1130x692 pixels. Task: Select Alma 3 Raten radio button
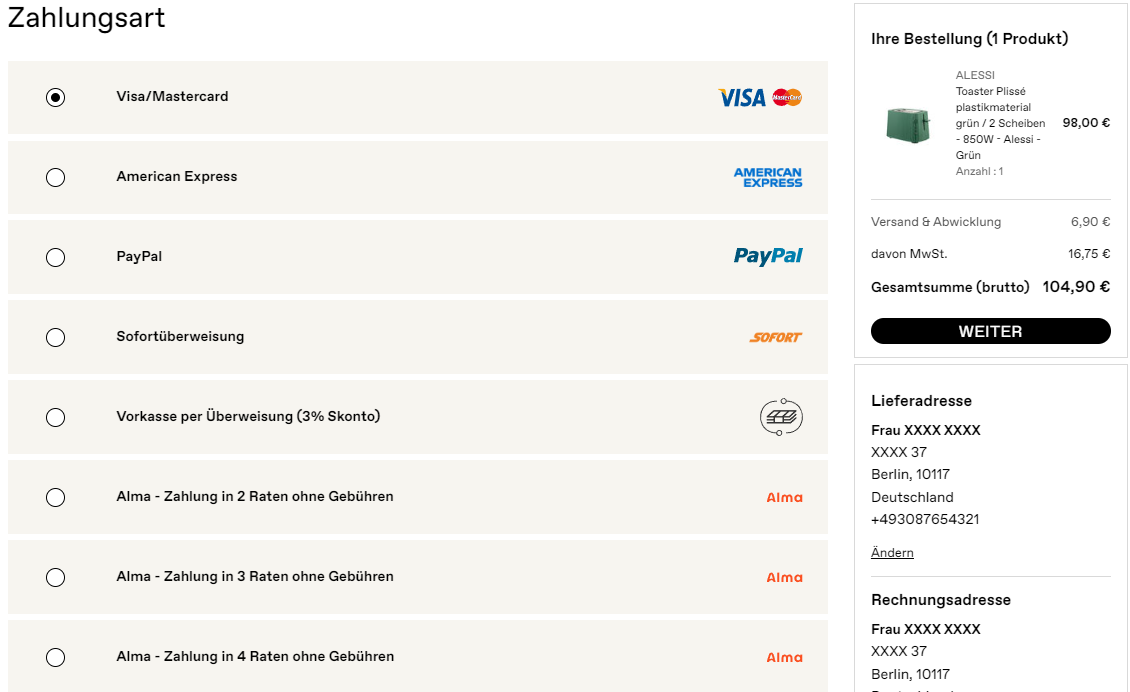pyautogui.click(x=55, y=577)
